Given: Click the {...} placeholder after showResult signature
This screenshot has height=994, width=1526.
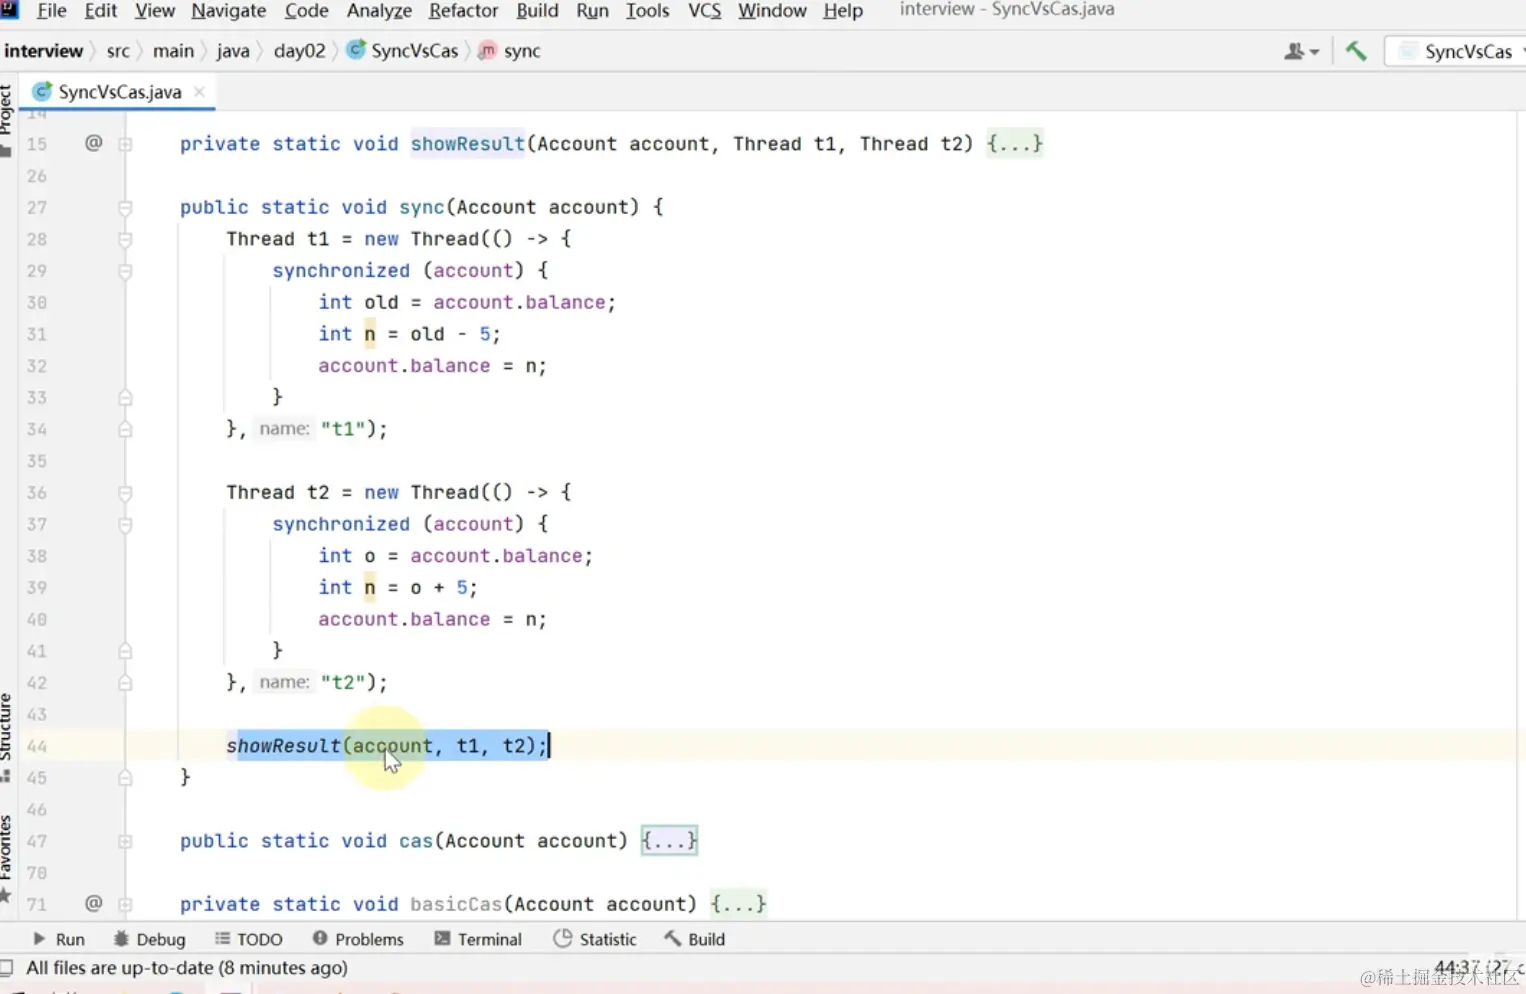Looking at the screenshot, I should [x=1014, y=143].
